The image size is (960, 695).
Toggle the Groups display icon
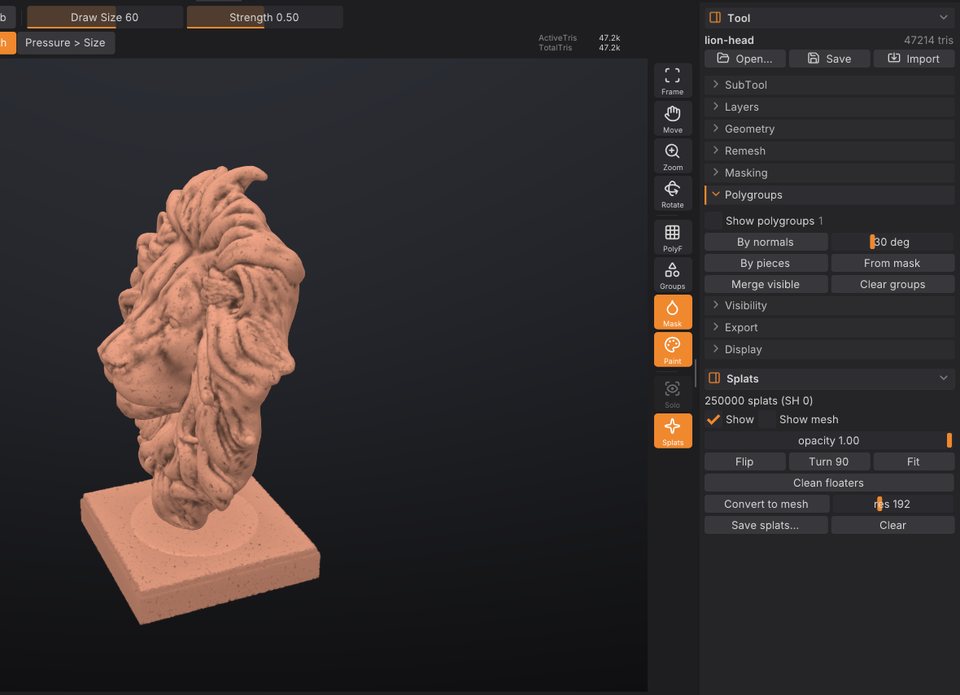click(x=672, y=275)
